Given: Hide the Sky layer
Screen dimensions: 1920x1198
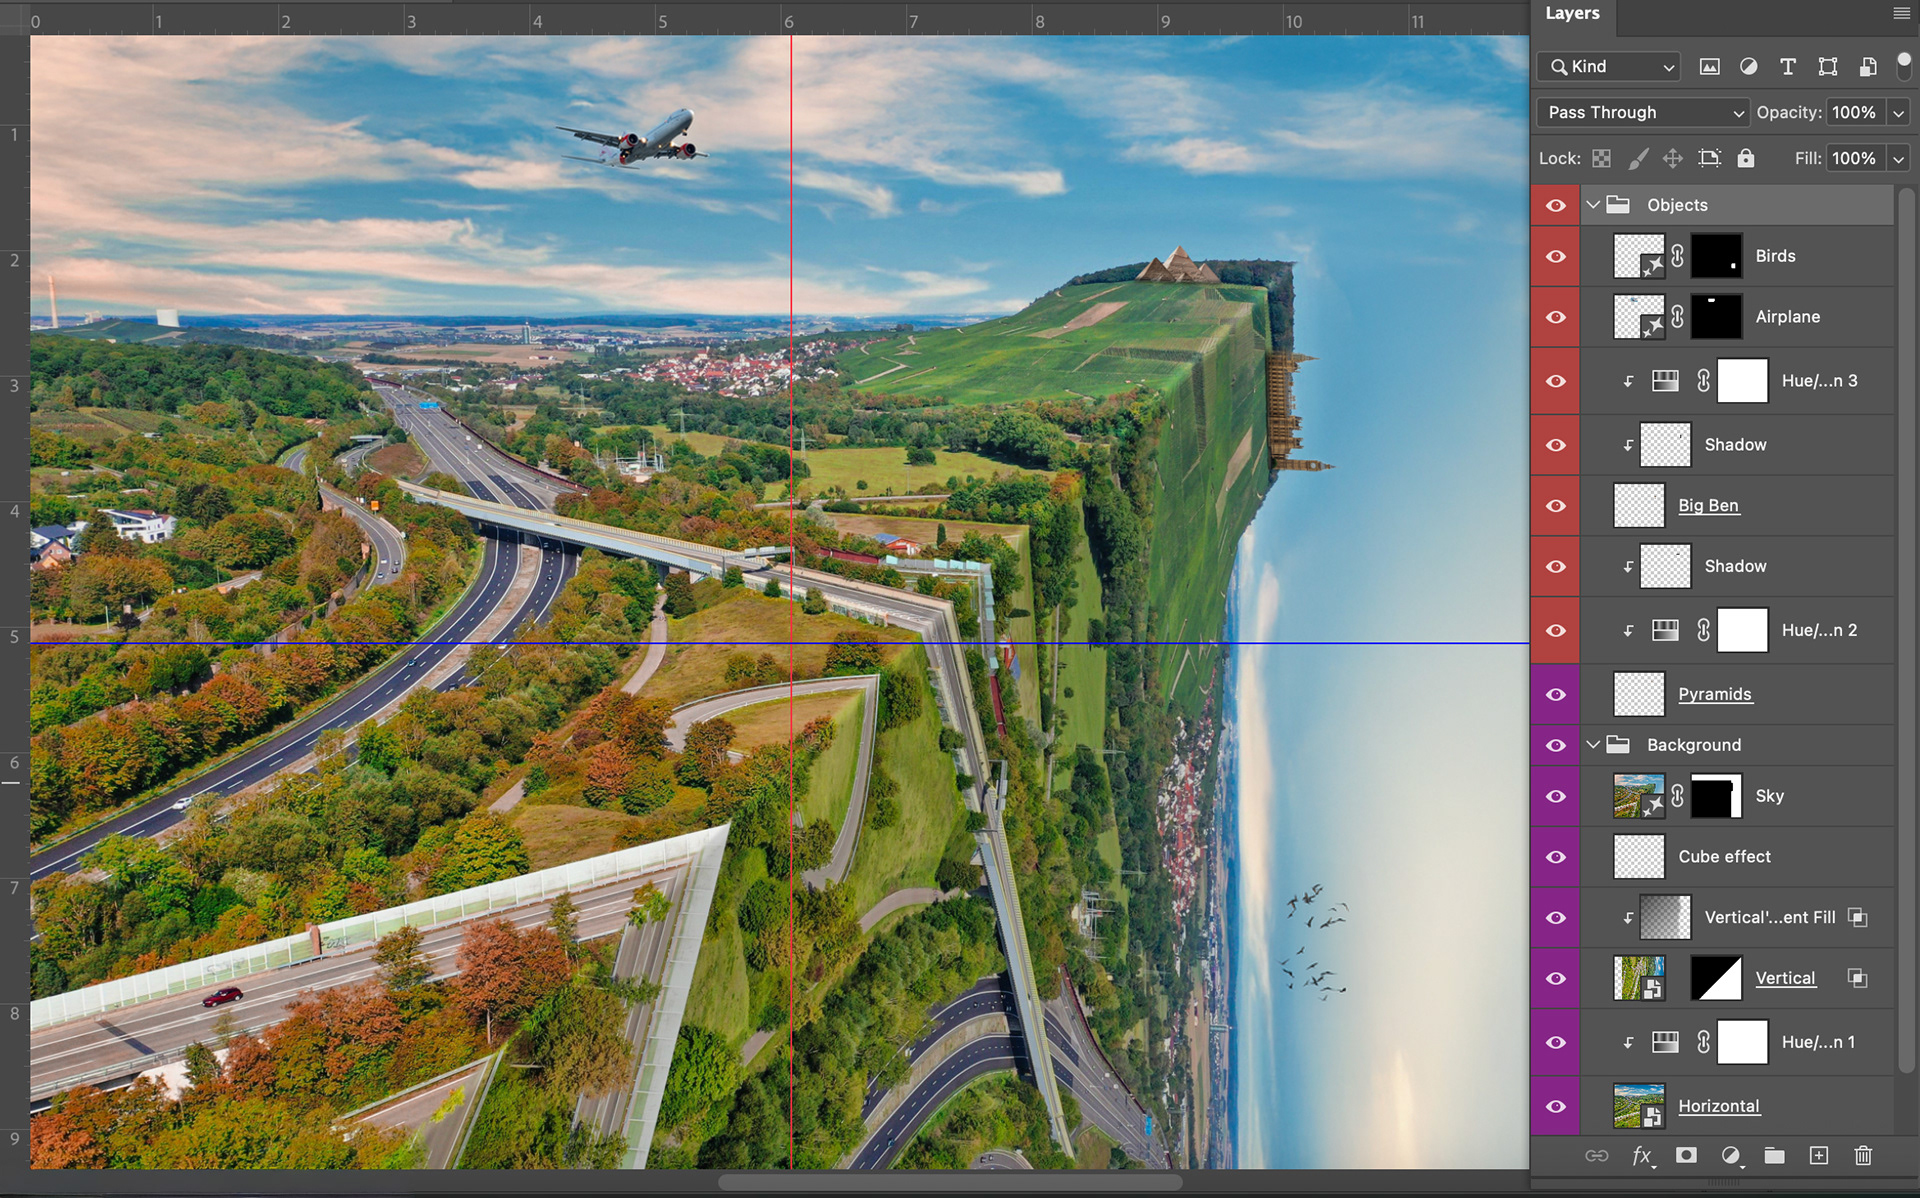Looking at the screenshot, I should [x=1556, y=797].
